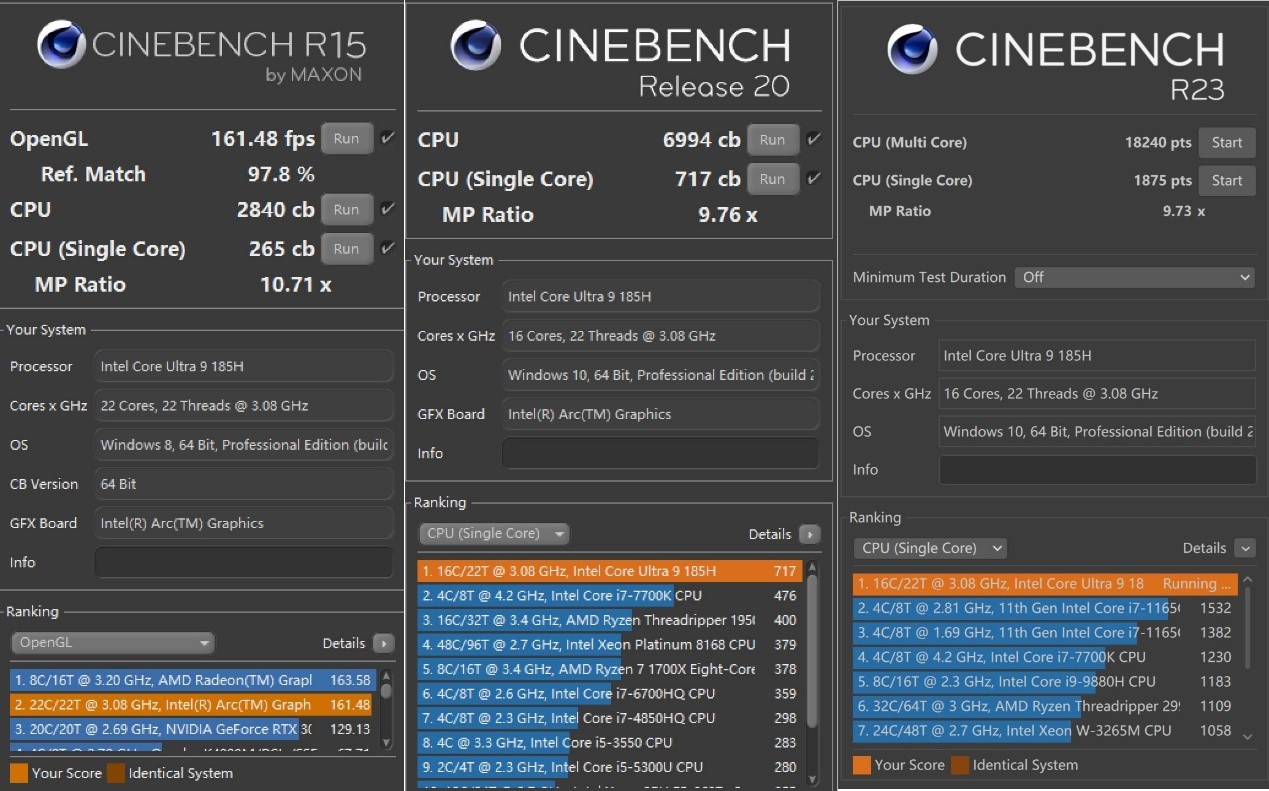Toggle the OpenGL test checkbox in R15

[x=388, y=138]
